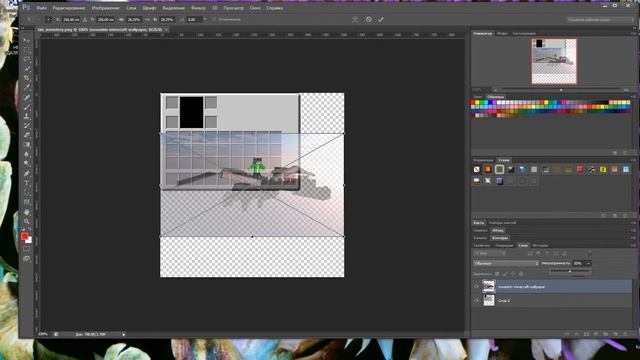Close the tab_inventory.png document tab
Viewport: 640px width, 360px height.
click(167, 29)
